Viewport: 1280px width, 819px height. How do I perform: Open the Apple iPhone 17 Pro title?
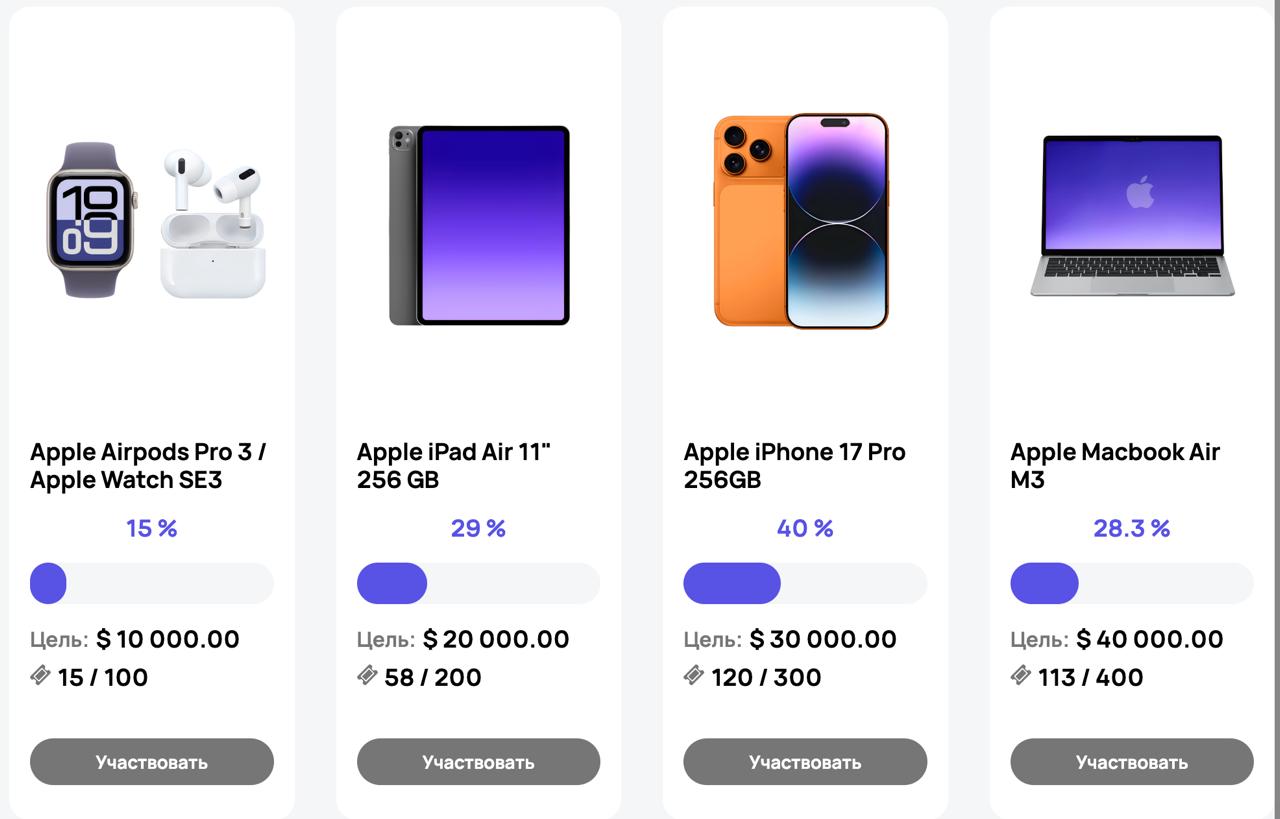794,466
